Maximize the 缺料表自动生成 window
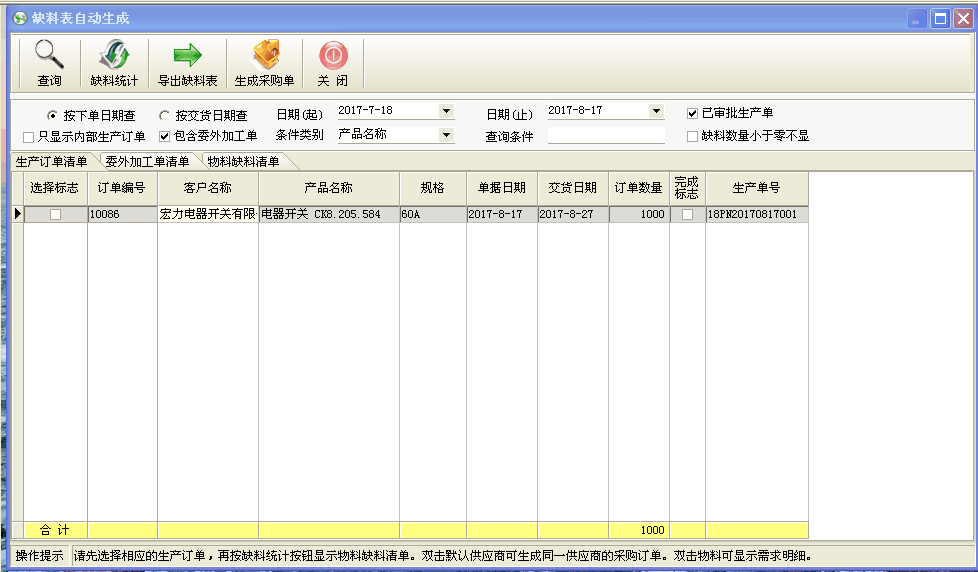Viewport: 978px width, 572px height. point(940,18)
